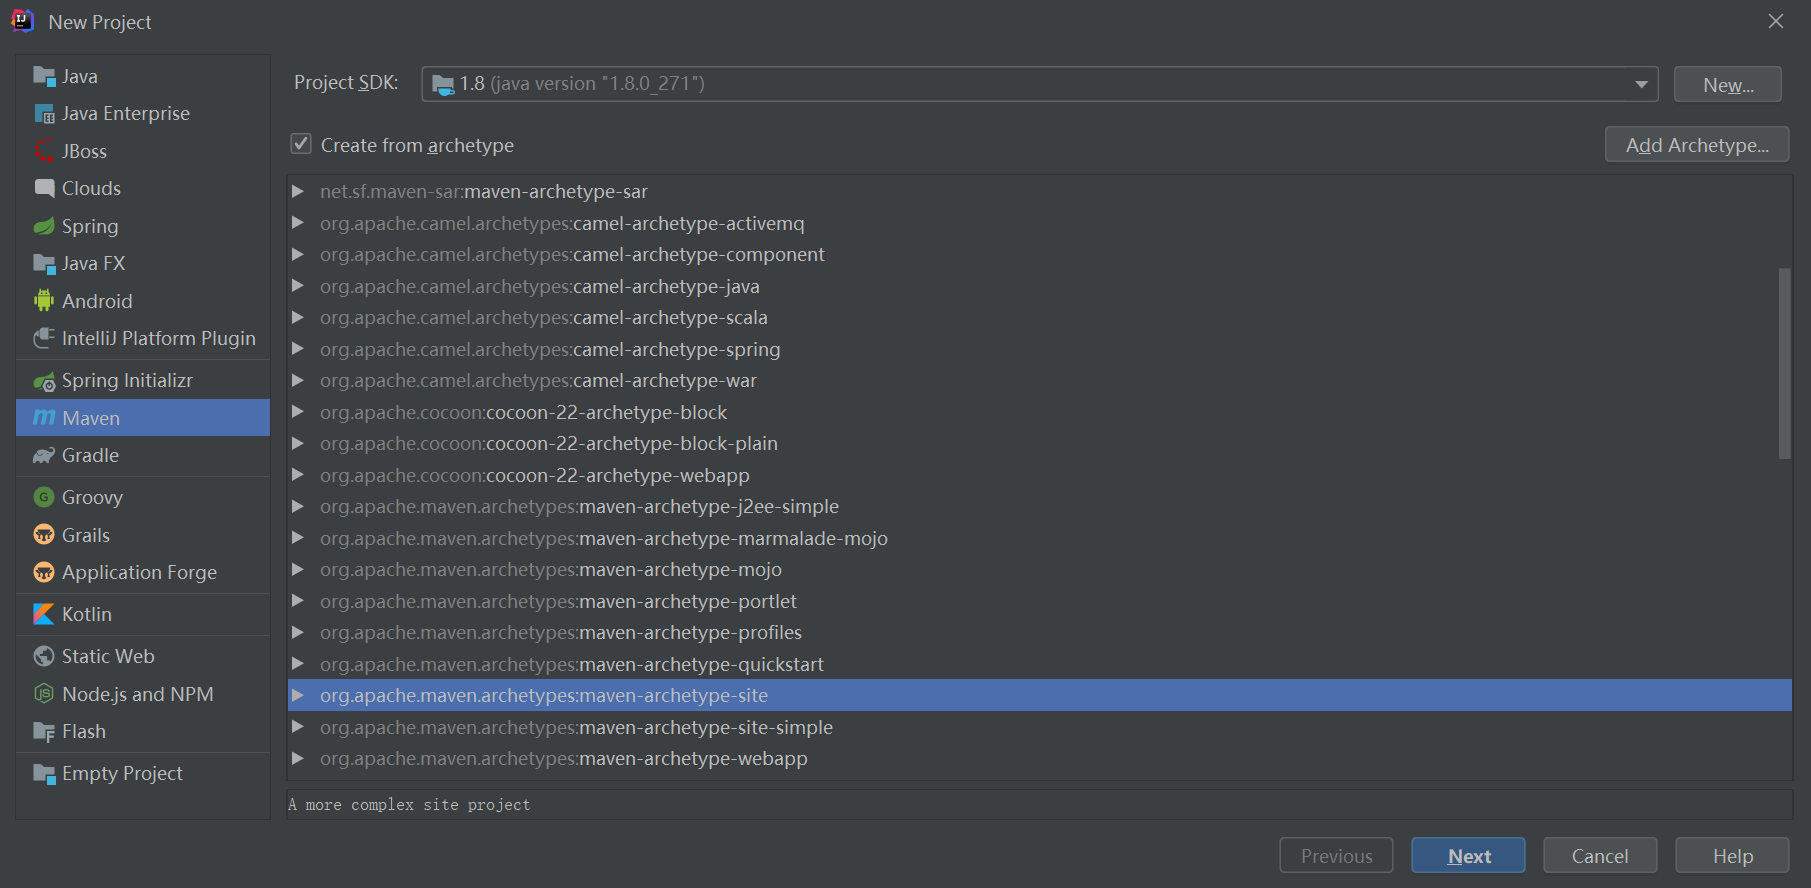Open Help for New Project dialog
1811x888 pixels.
point(1732,856)
